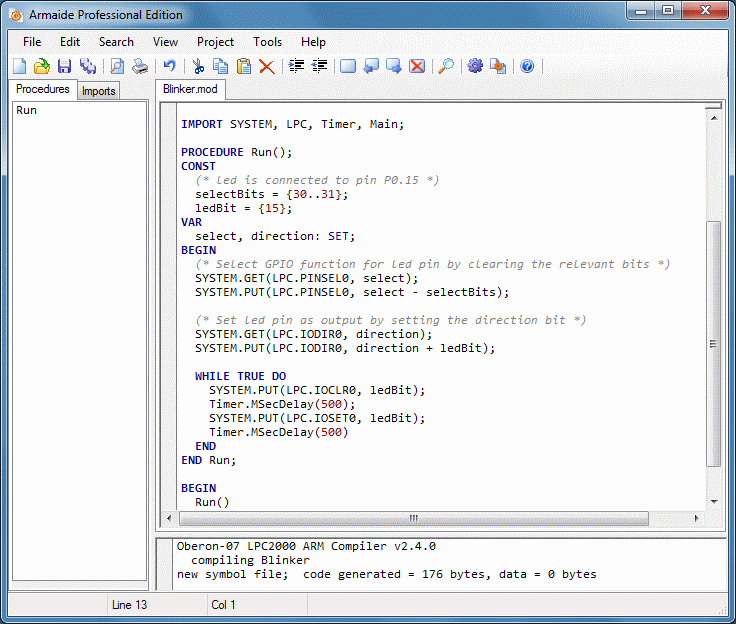
Task: Open Print Preview from the toolbar
Action: (118, 66)
